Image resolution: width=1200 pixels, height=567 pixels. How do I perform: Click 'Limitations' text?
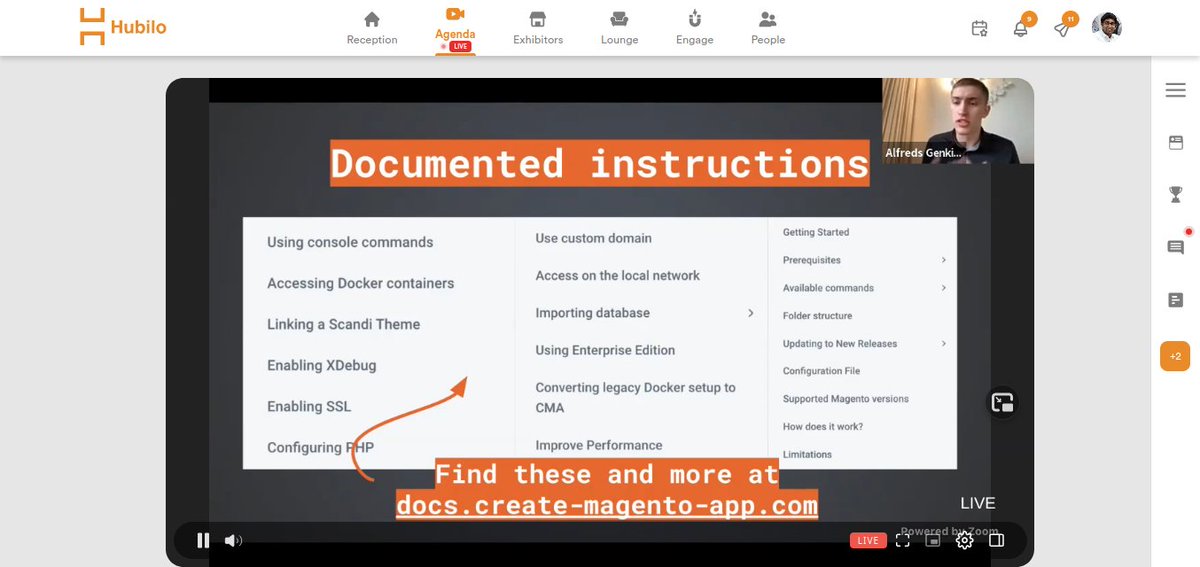pyautogui.click(x=807, y=455)
